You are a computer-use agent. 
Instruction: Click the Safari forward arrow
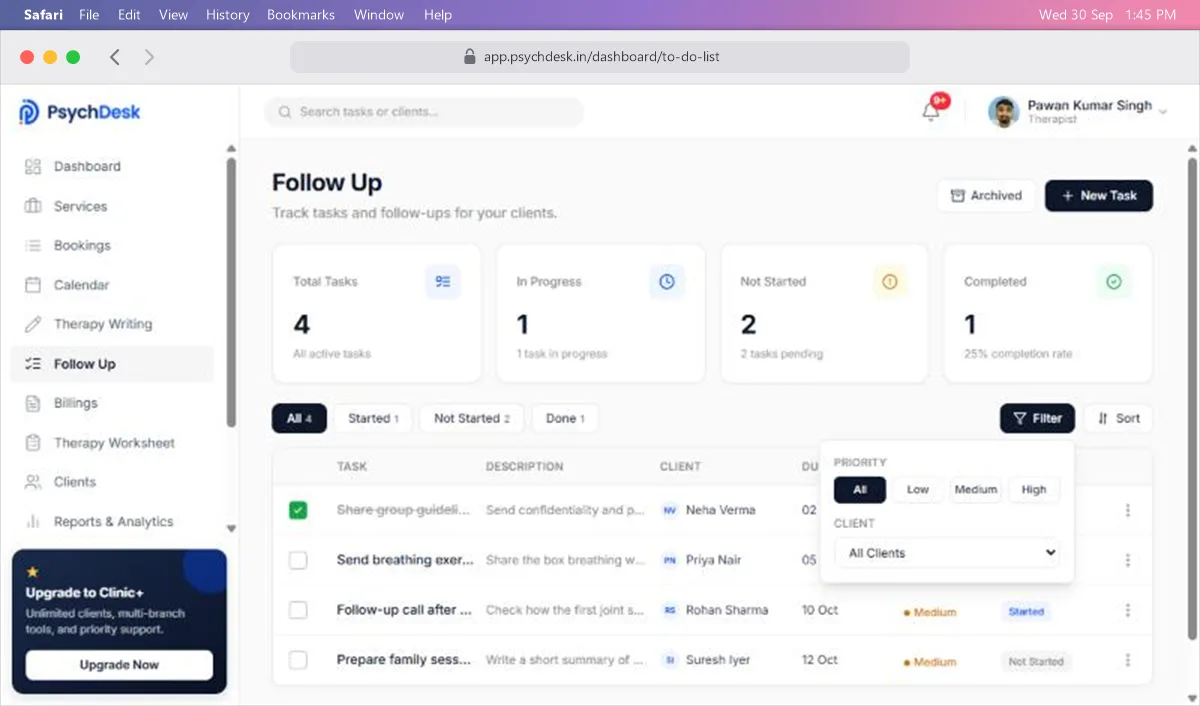pos(149,57)
